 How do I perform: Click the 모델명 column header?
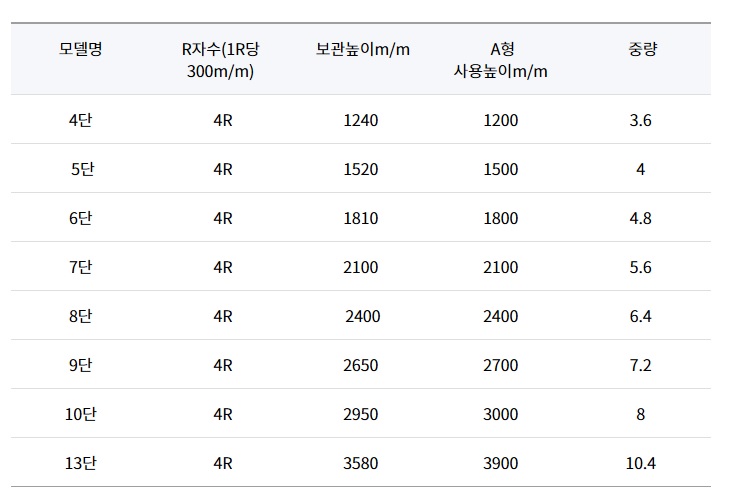coord(80,49)
